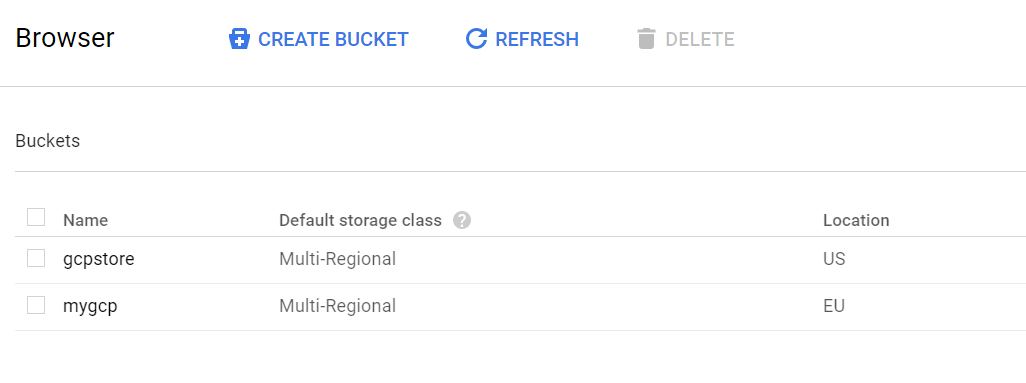Click the Name column header
This screenshot has width=1026, height=383.
click(x=86, y=221)
